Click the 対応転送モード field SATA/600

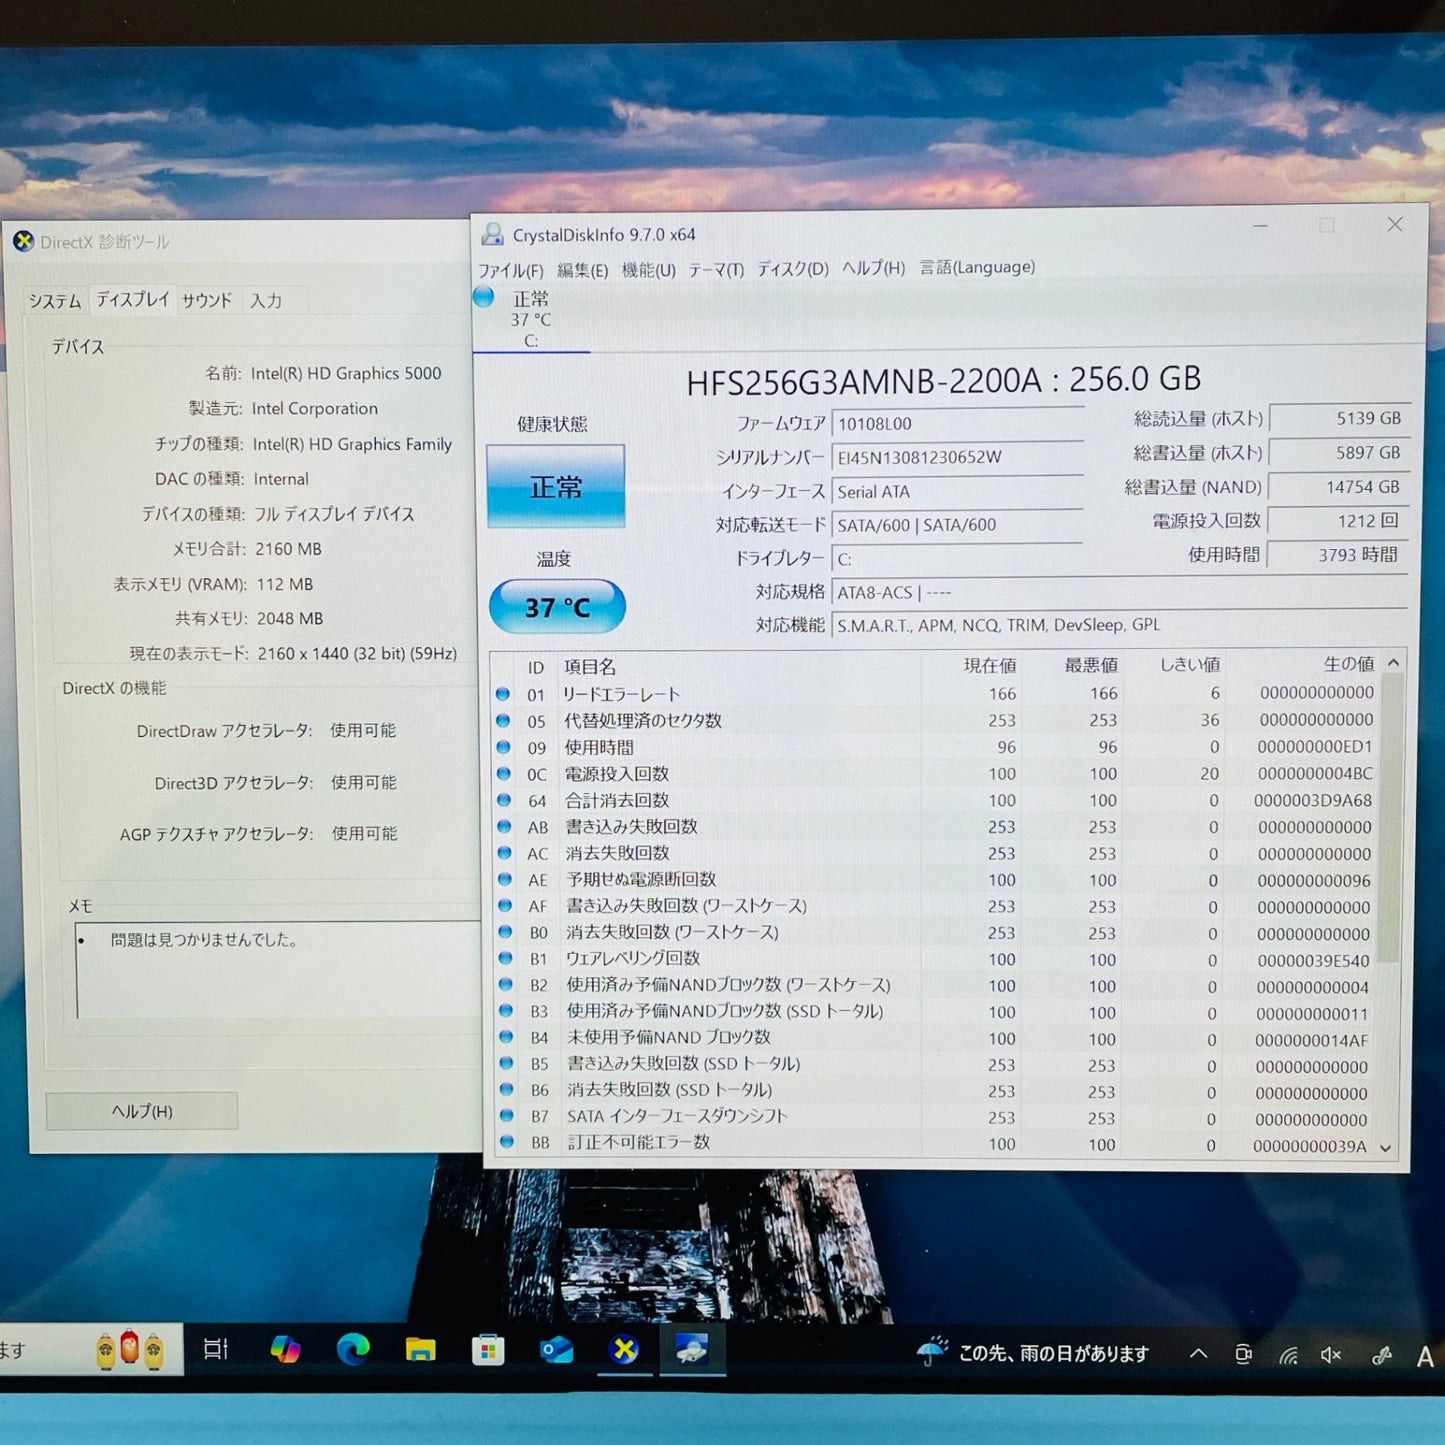coord(957,524)
